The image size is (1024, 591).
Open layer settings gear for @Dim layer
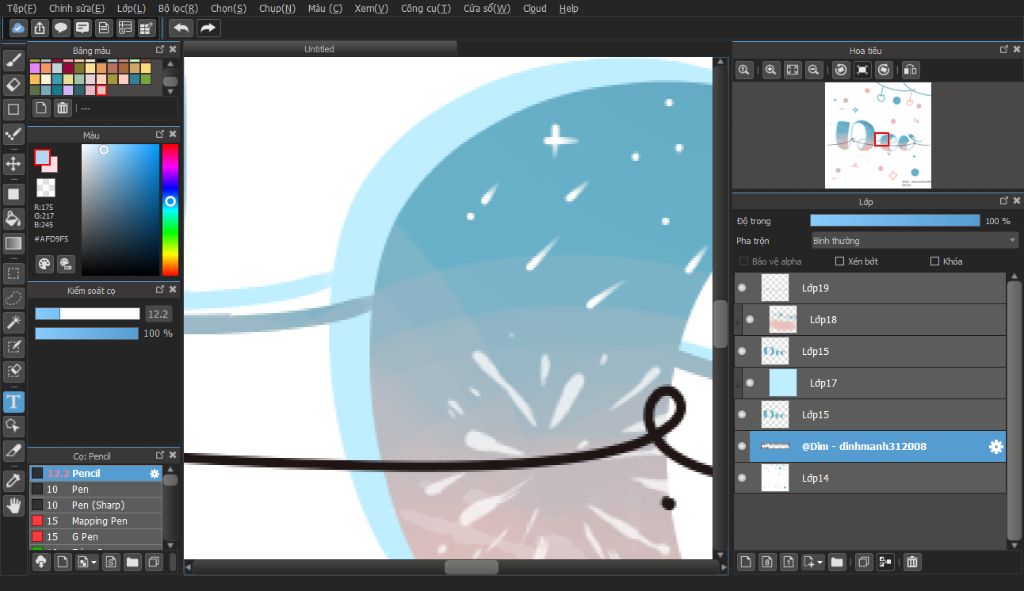(995, 447)
